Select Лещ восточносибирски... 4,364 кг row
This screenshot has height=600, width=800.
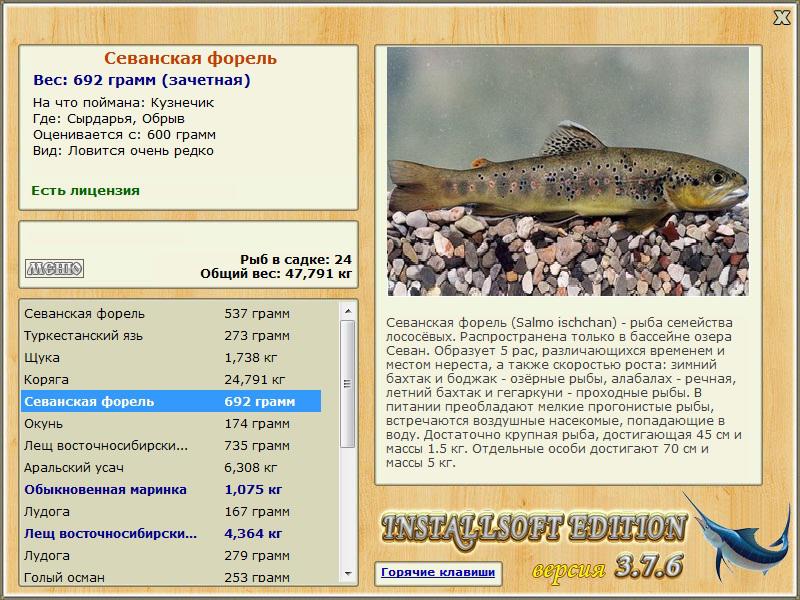(x=171, y=533)
